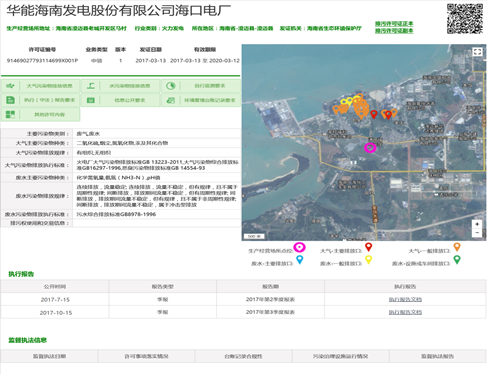Click the 自行监测要求 pie-chart icon
Viewport: 487px width, 375px height.
tap(171, 86)
